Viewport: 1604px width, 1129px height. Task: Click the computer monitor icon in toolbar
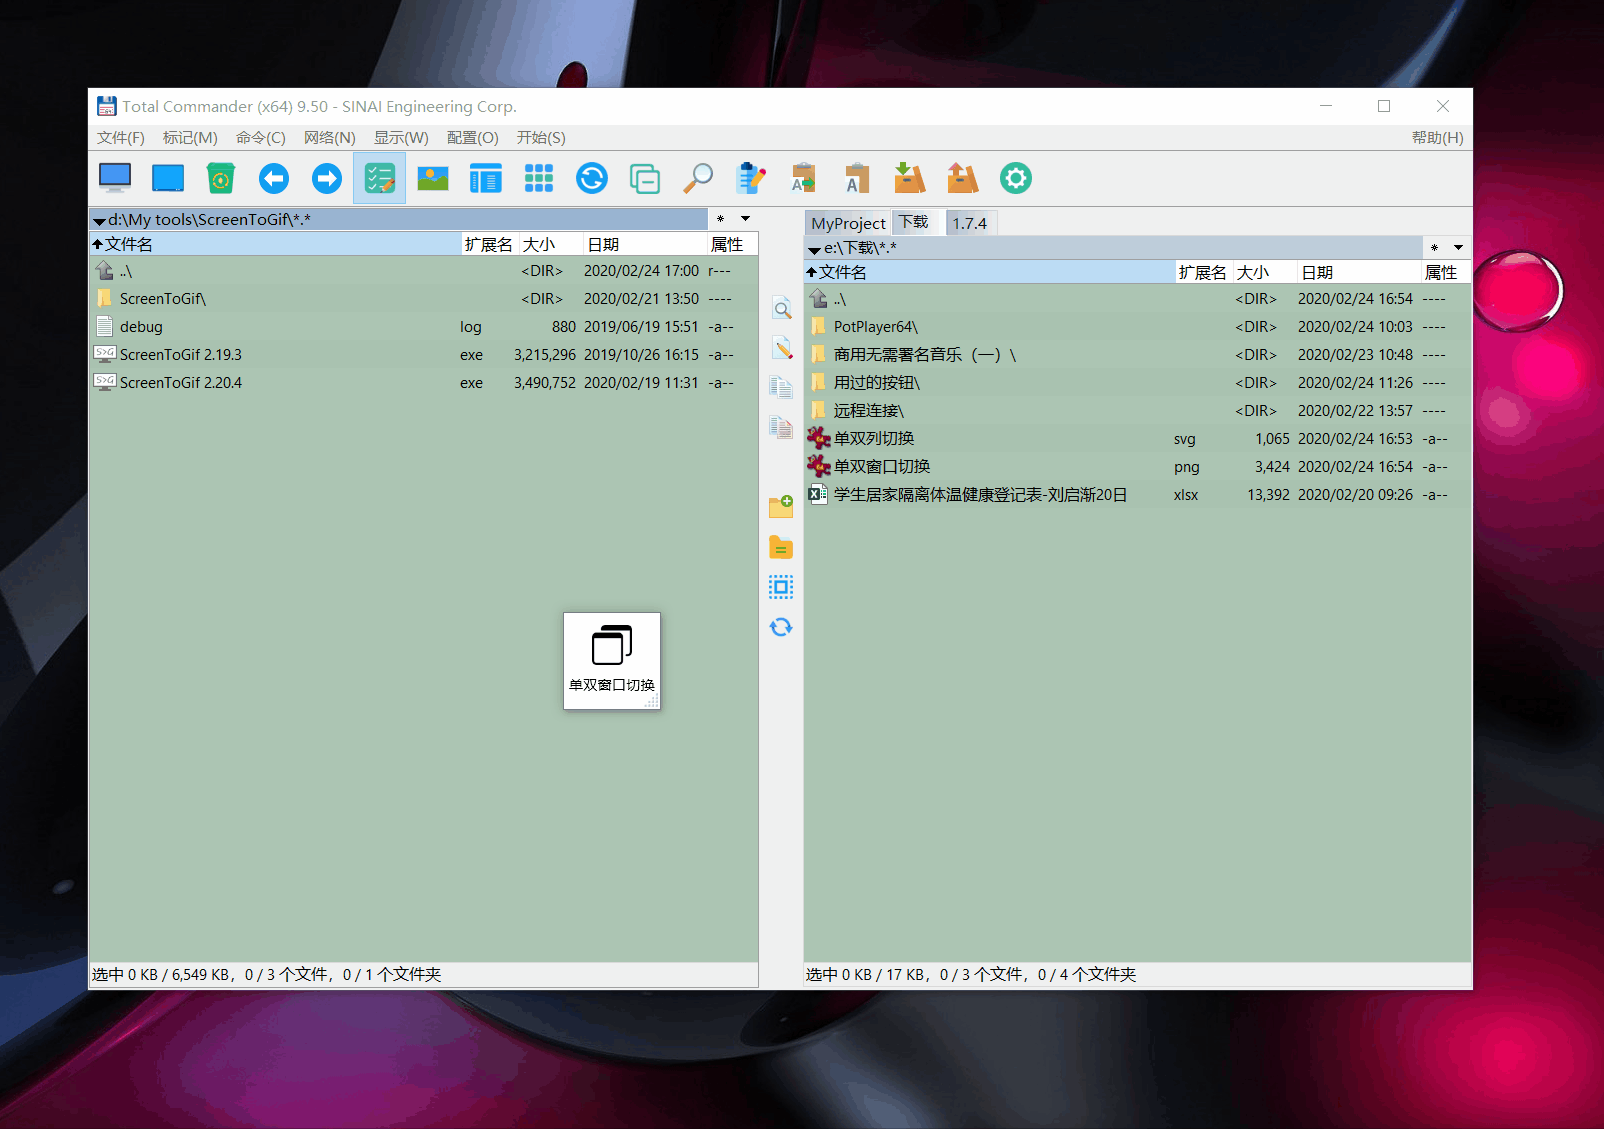pos(115,178)
